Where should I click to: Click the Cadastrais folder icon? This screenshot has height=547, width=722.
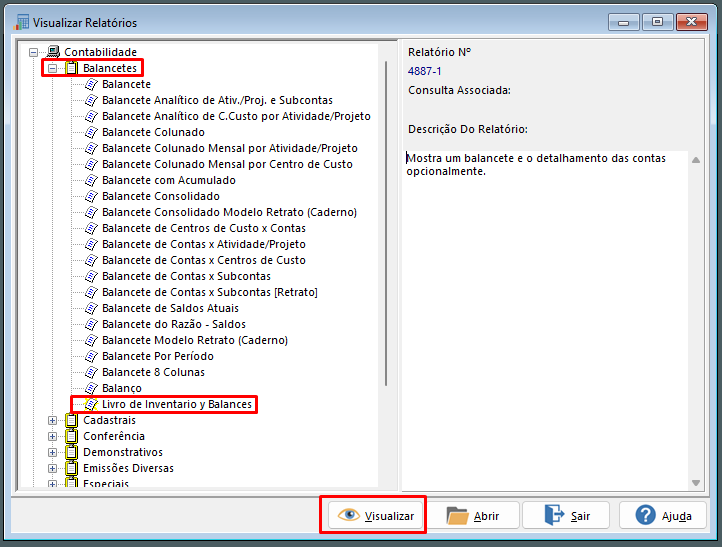pyautogui.click(x=71, y=420)
